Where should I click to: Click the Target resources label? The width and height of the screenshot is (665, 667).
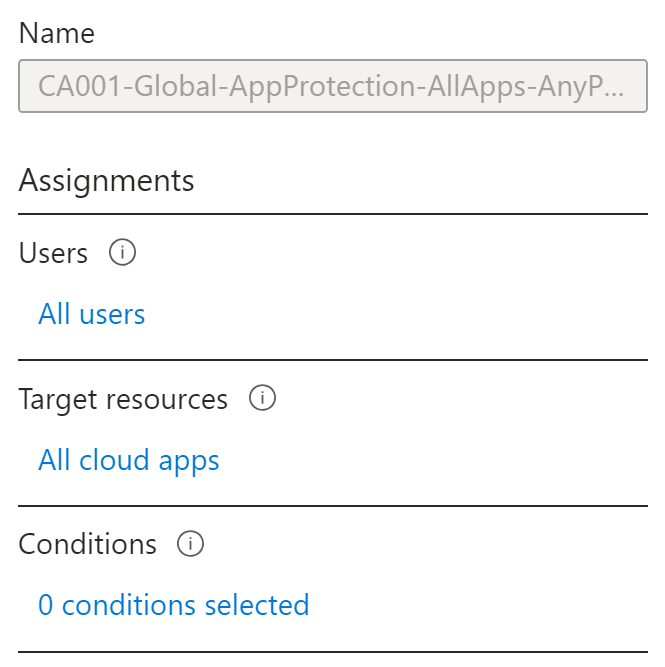(123, 399)
